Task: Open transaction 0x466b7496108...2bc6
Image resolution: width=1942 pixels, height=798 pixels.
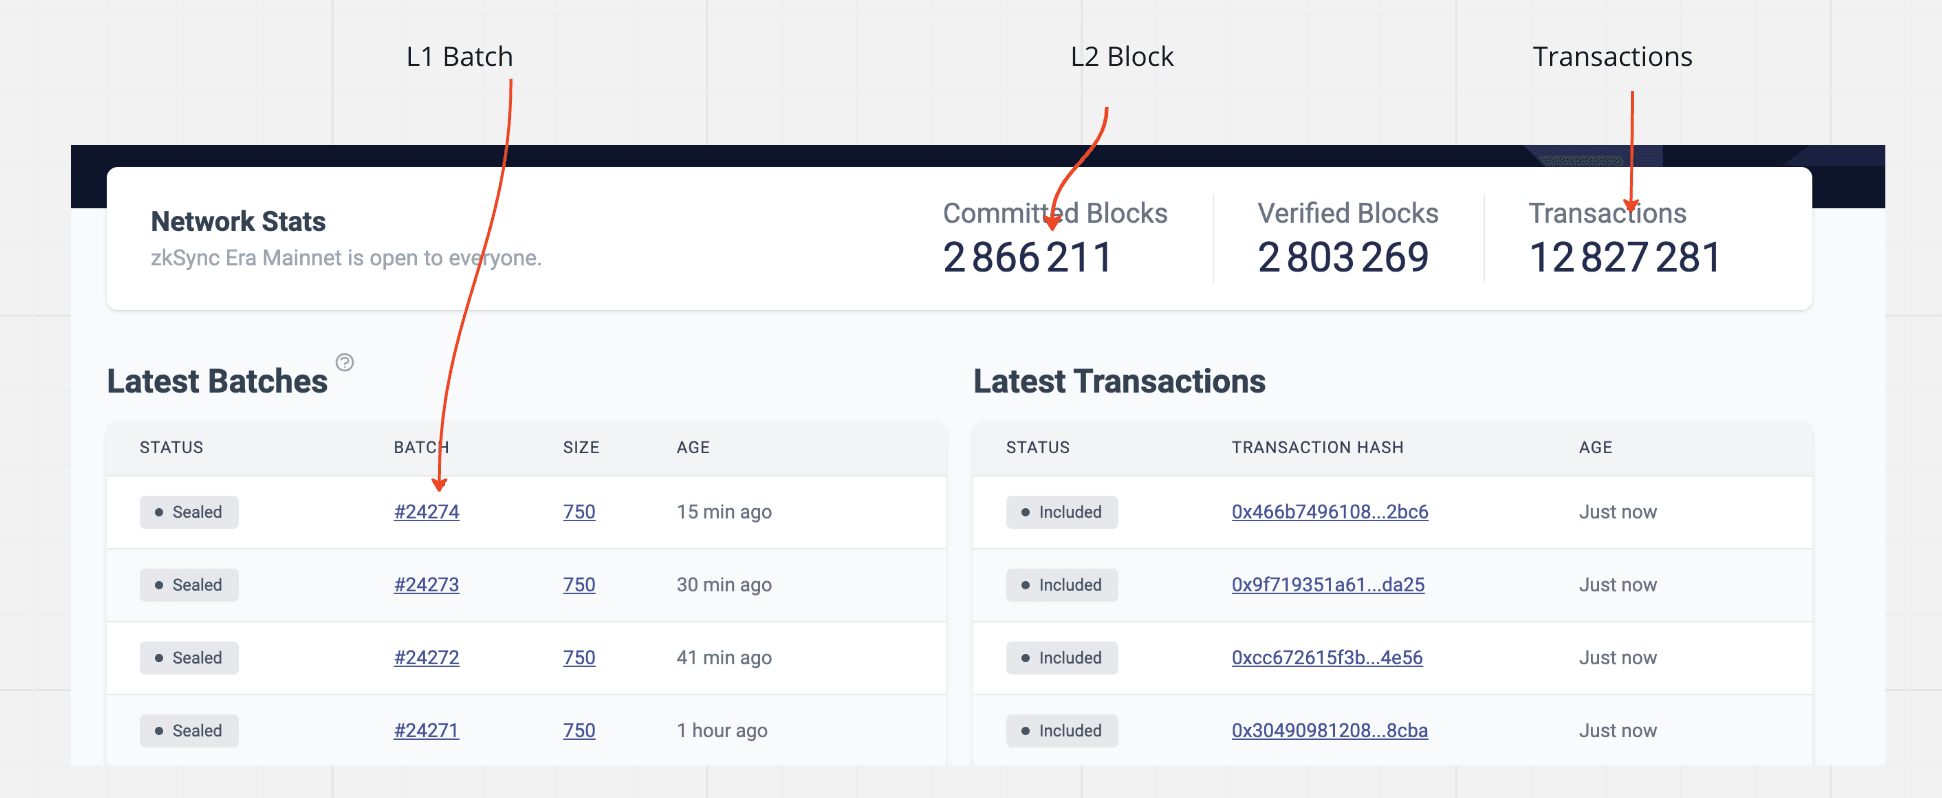Action: (x=1329, y=512)
